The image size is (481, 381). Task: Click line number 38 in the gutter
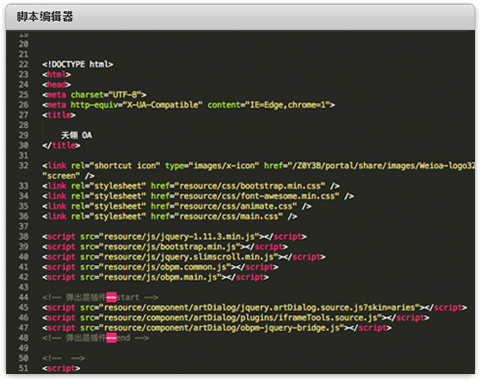point(23,237)
